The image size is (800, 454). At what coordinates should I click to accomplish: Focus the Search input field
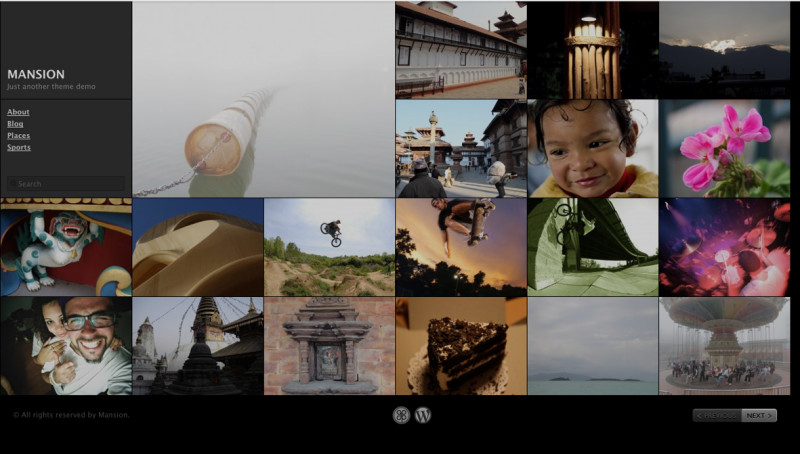66,184
